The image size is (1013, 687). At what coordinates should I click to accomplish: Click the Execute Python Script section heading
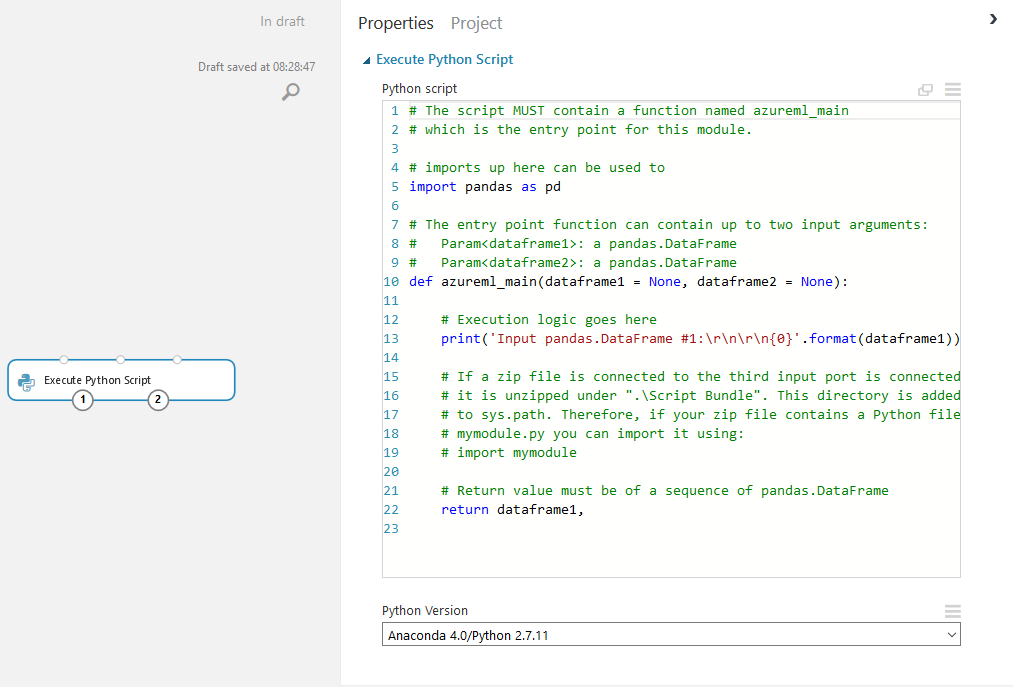(444, 59)
